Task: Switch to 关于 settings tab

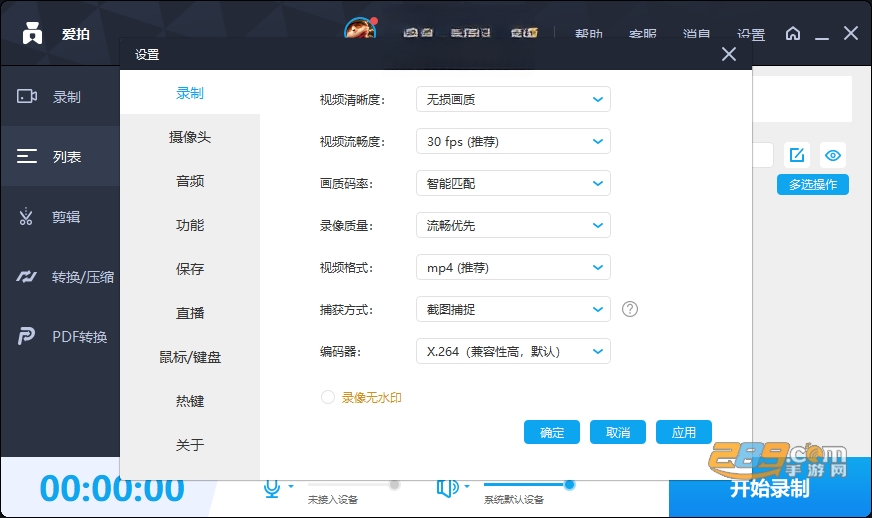Action: 190,445
